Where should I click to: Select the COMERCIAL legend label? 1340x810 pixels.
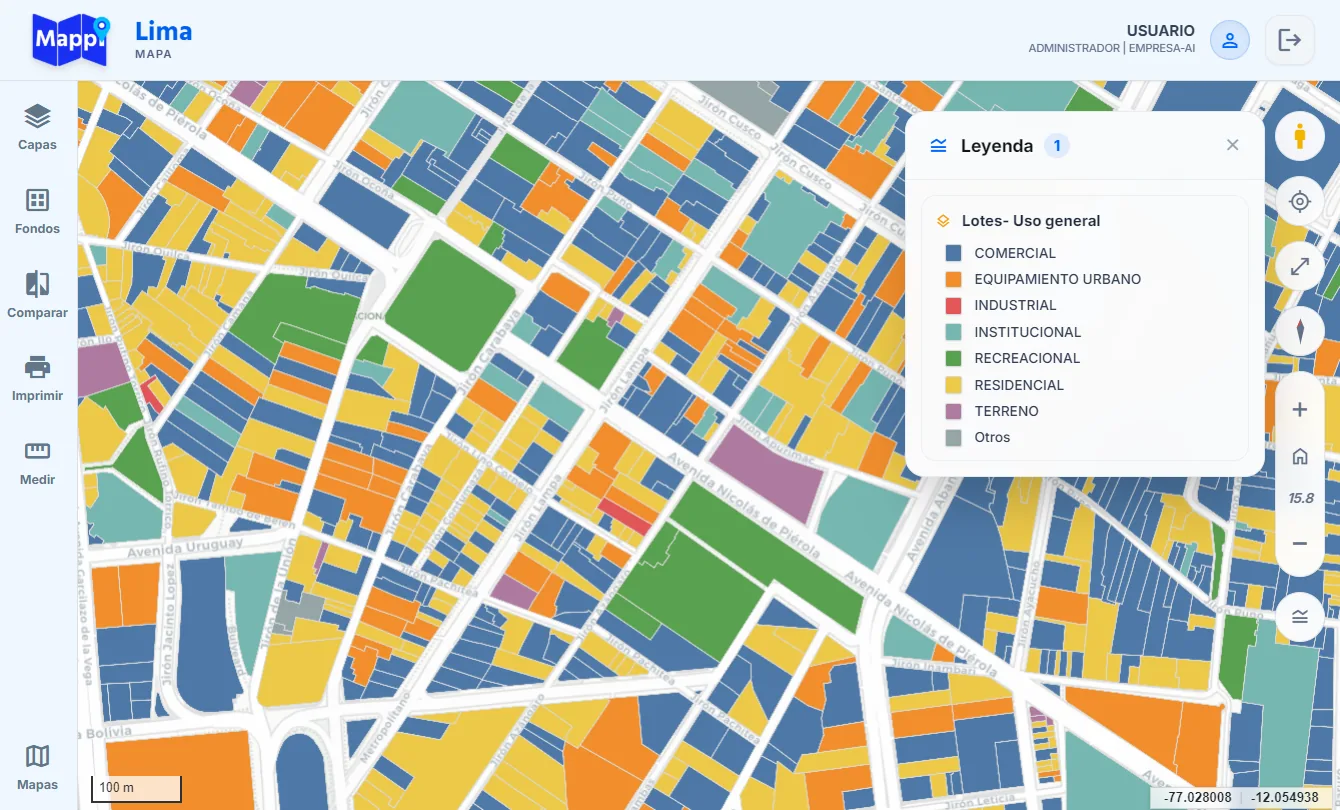click(x=1015, y=254)
